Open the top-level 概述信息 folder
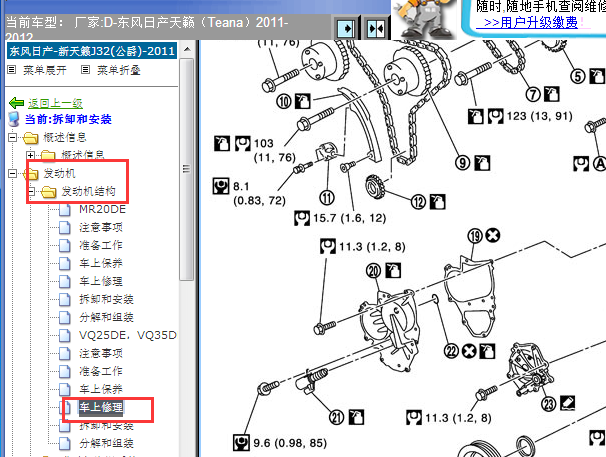The width and height of the screenshot is (606, 457). 65,137
